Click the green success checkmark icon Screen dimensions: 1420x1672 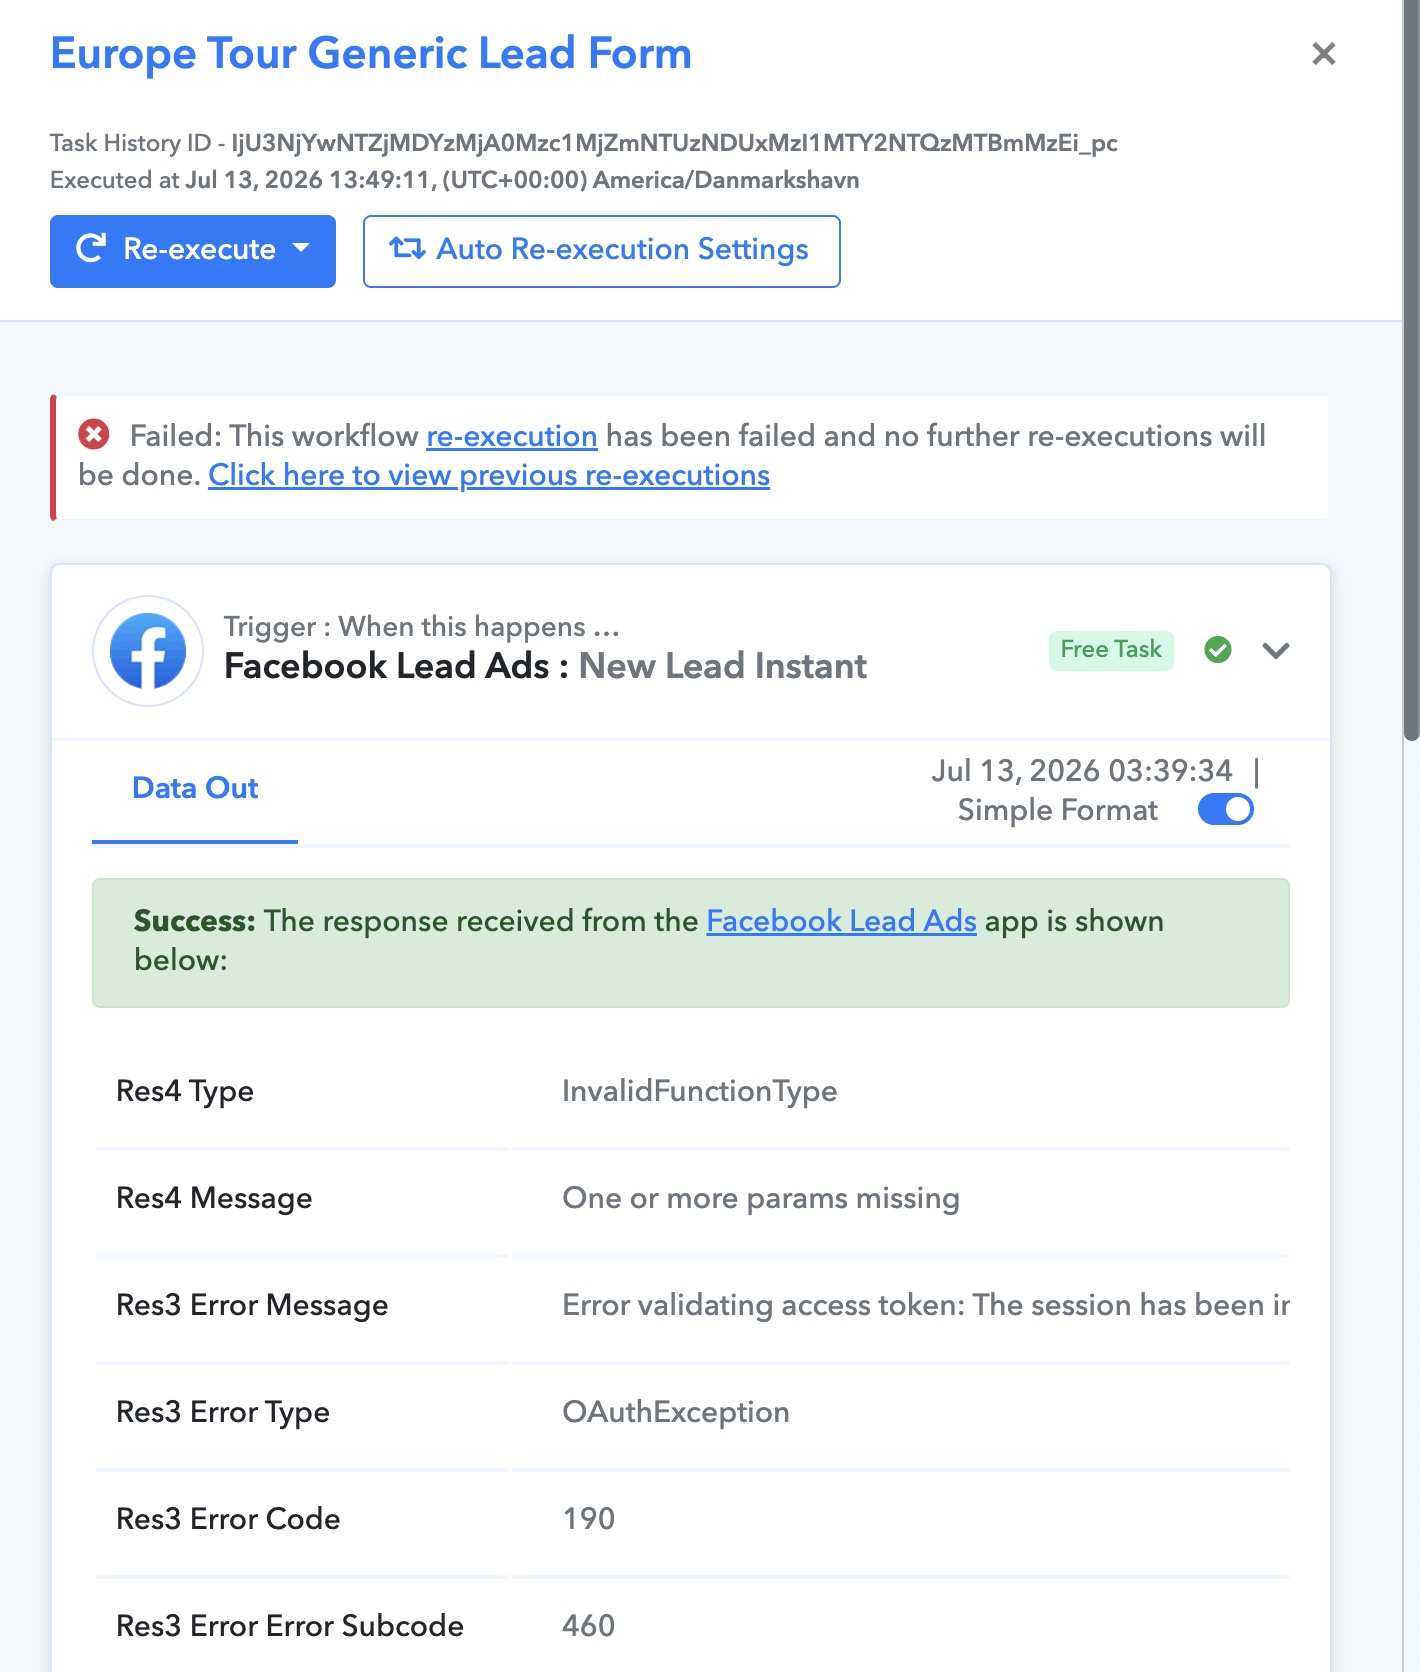pyautogui.click(x=1218, y=650)
